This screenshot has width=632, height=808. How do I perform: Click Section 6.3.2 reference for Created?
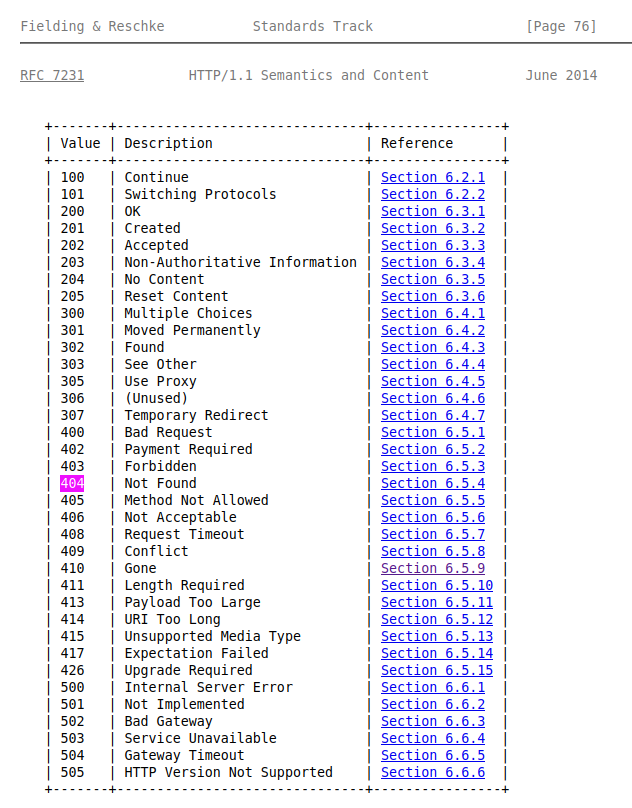coord(433,228)
